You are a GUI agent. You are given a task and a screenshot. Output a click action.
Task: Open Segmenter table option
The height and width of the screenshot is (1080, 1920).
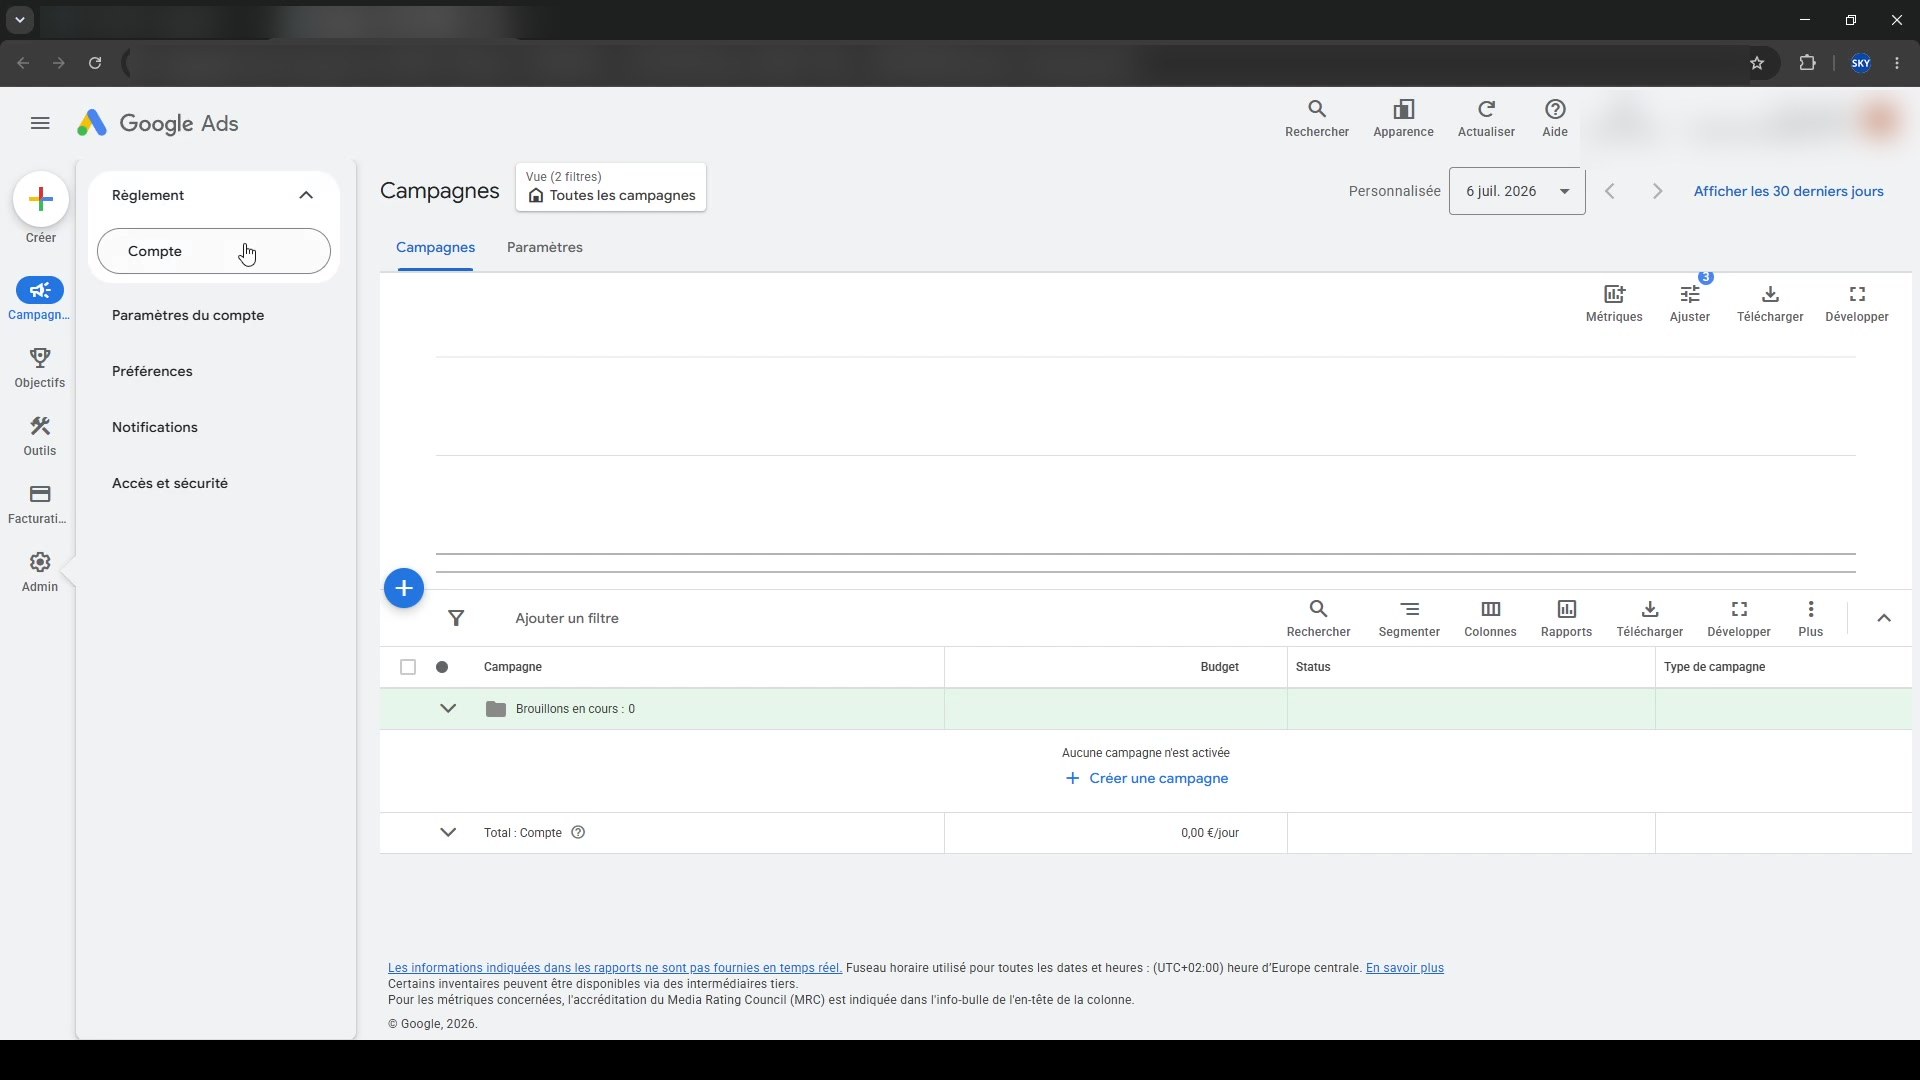pyautogui.click(x=1409, y=618)
